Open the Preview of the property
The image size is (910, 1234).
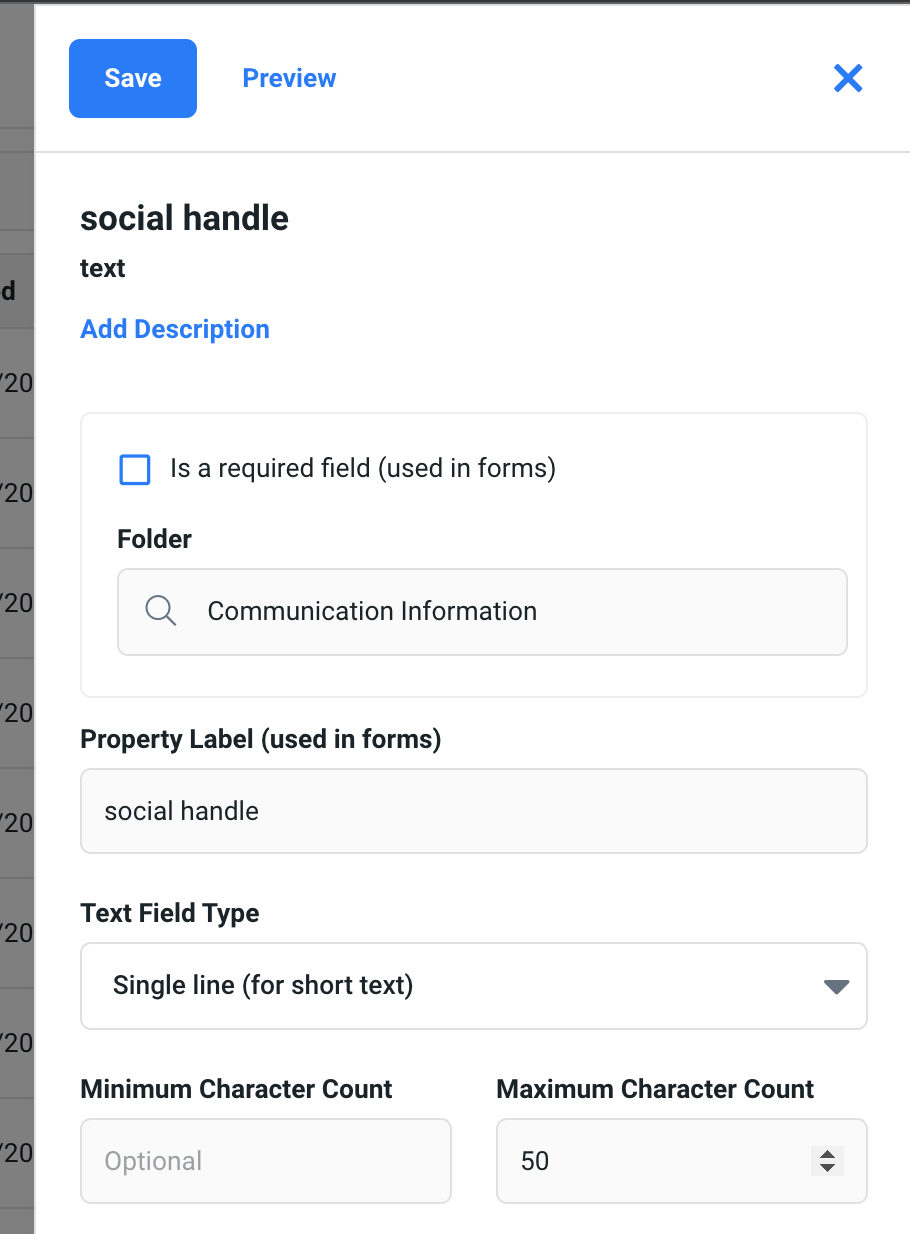(289, 78)
